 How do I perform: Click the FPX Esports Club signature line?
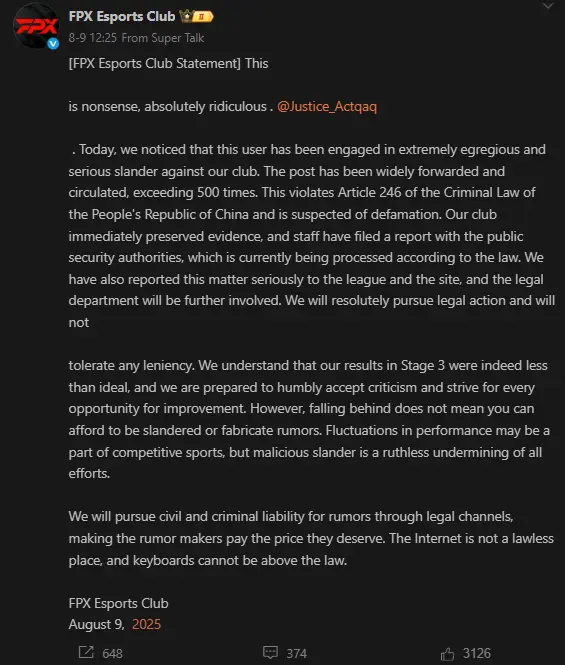pyautogui.click(x=118, y=603)
